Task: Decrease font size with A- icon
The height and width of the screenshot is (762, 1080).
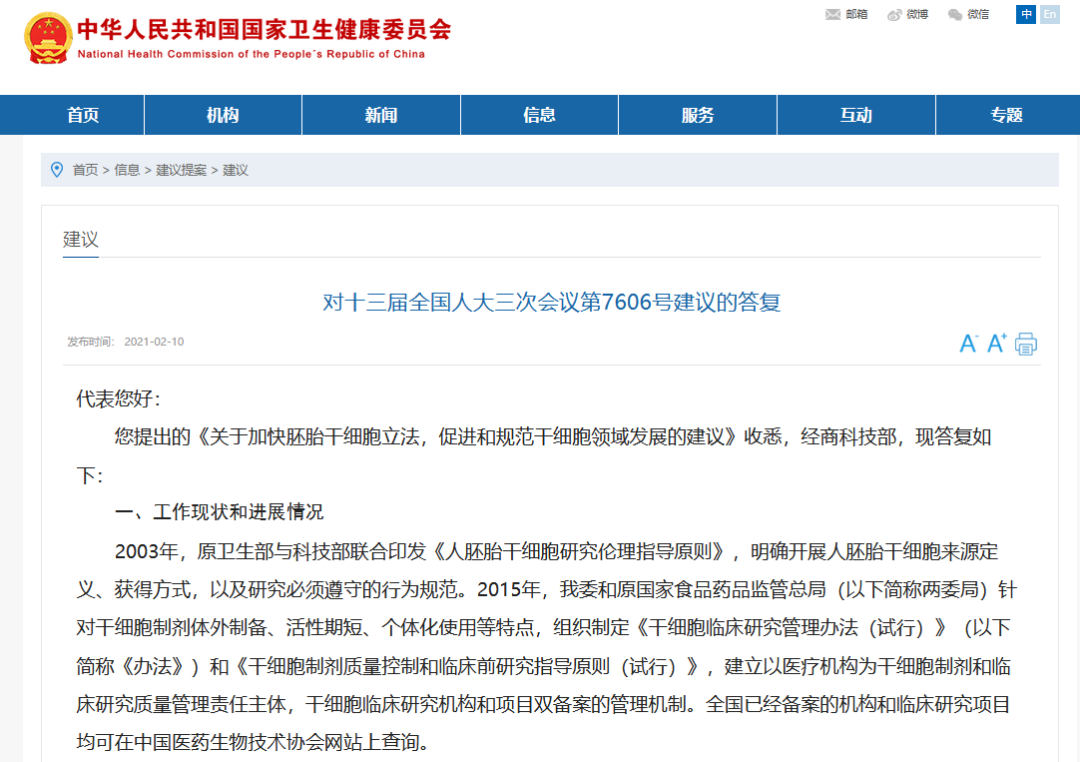Action: tap(968, 343)
